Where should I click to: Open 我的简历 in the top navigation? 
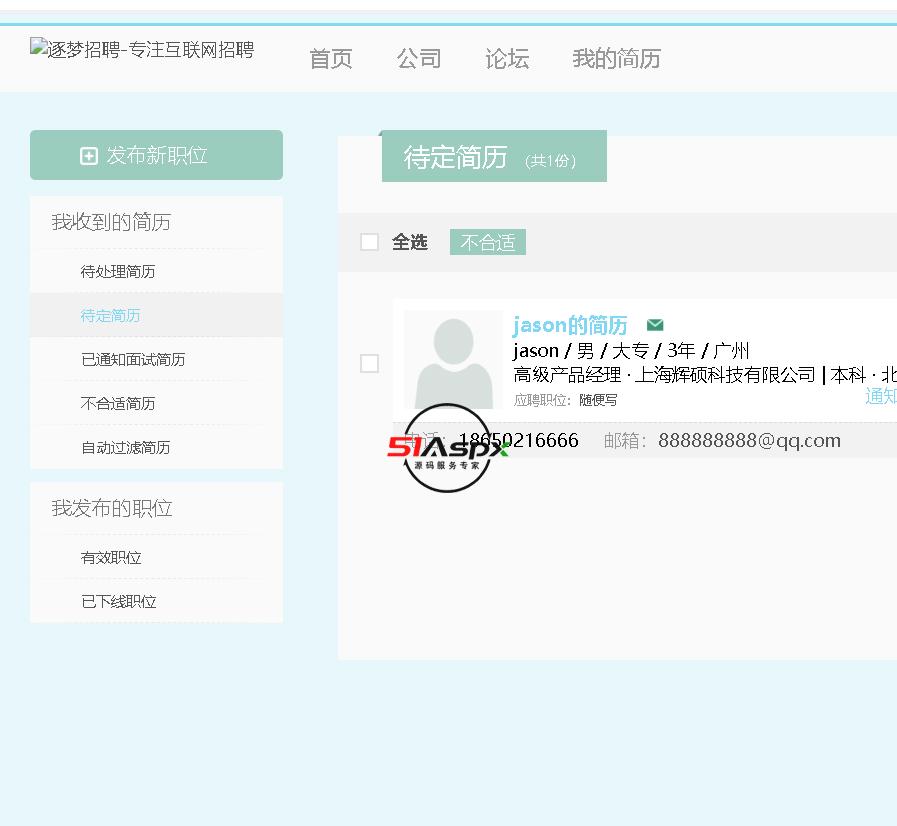click(616, 59)
